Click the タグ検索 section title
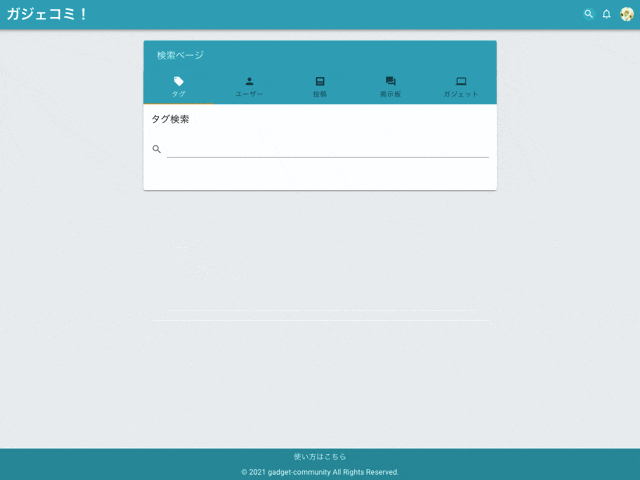This screenshot has height=480, width=640. coord(170,119)
